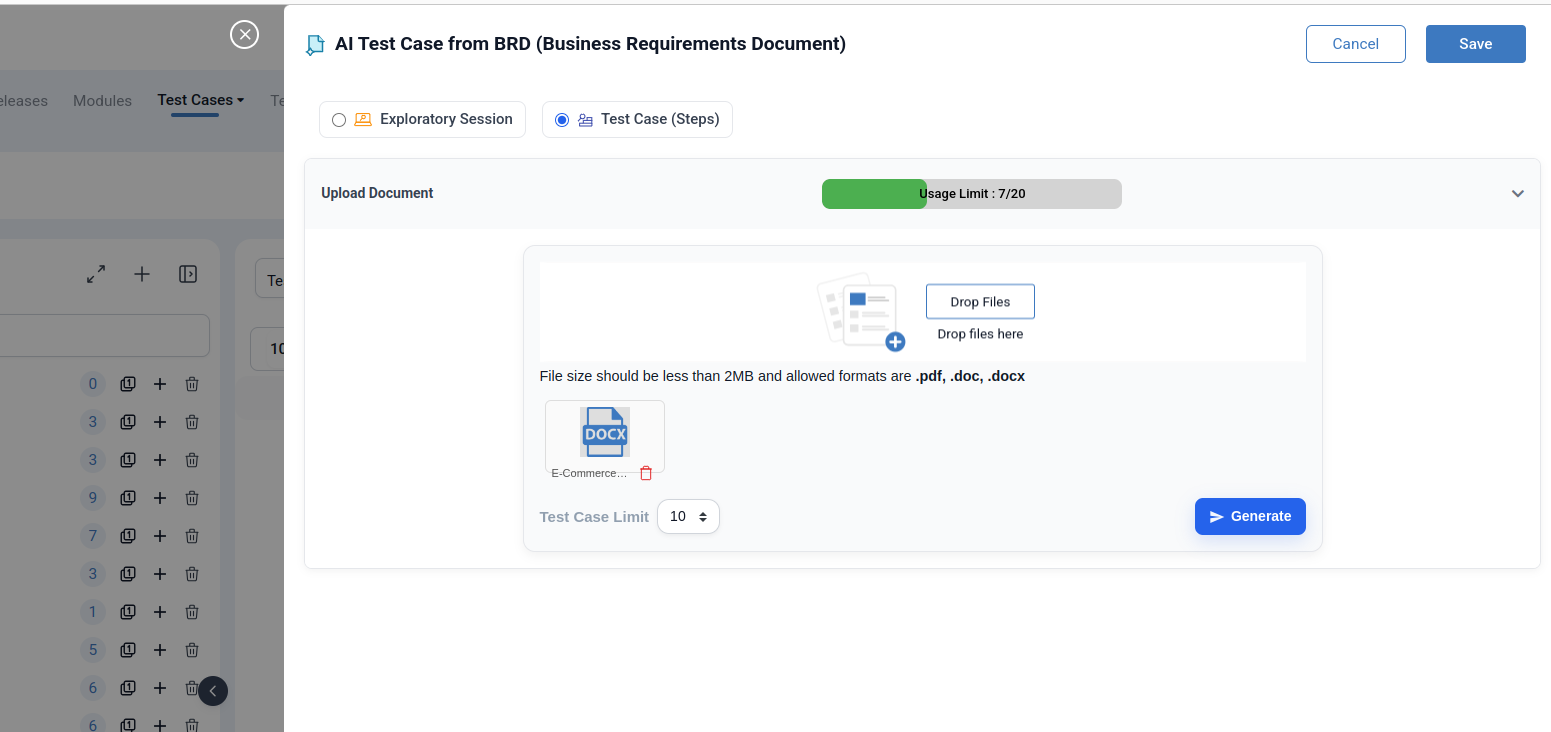Click the expand fullscreen arrows icon

[x=96, y=274]
